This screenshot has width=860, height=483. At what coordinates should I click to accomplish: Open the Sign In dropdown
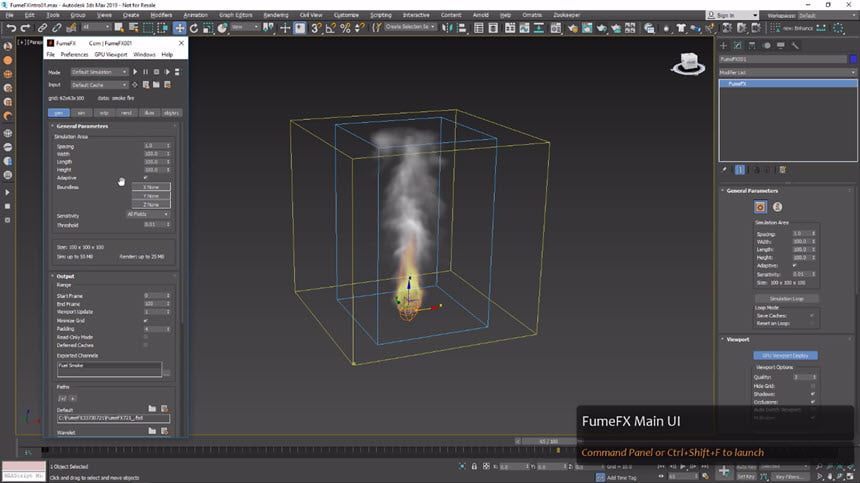pyautogui.click(x=732, y=15)
